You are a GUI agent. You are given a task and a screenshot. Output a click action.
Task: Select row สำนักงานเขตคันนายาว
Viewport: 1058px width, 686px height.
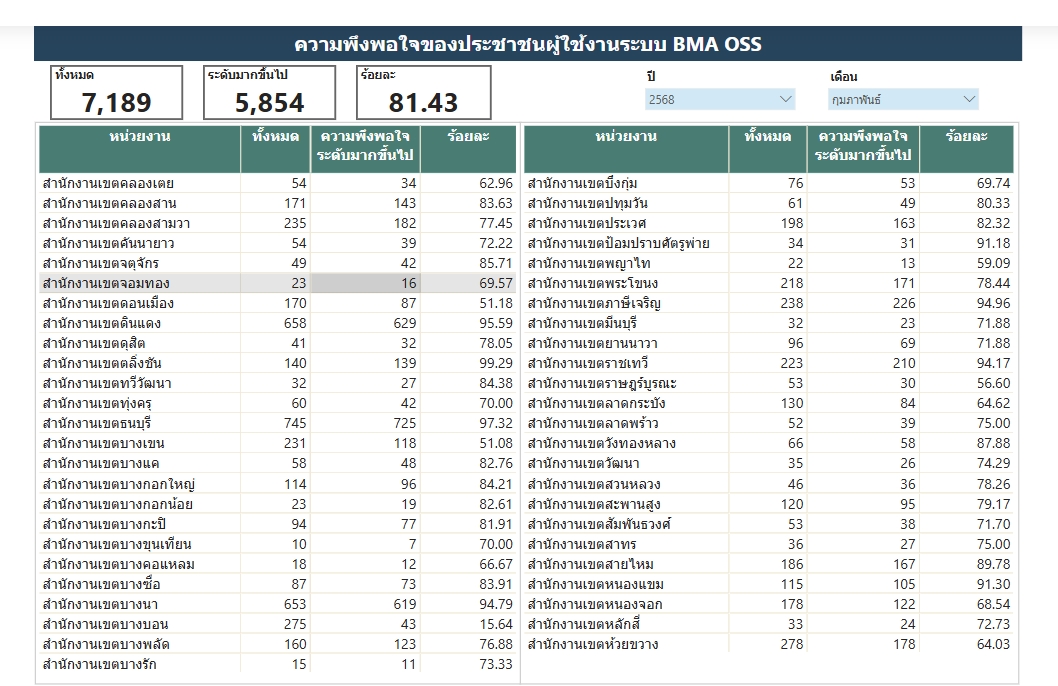coord(277,244)
